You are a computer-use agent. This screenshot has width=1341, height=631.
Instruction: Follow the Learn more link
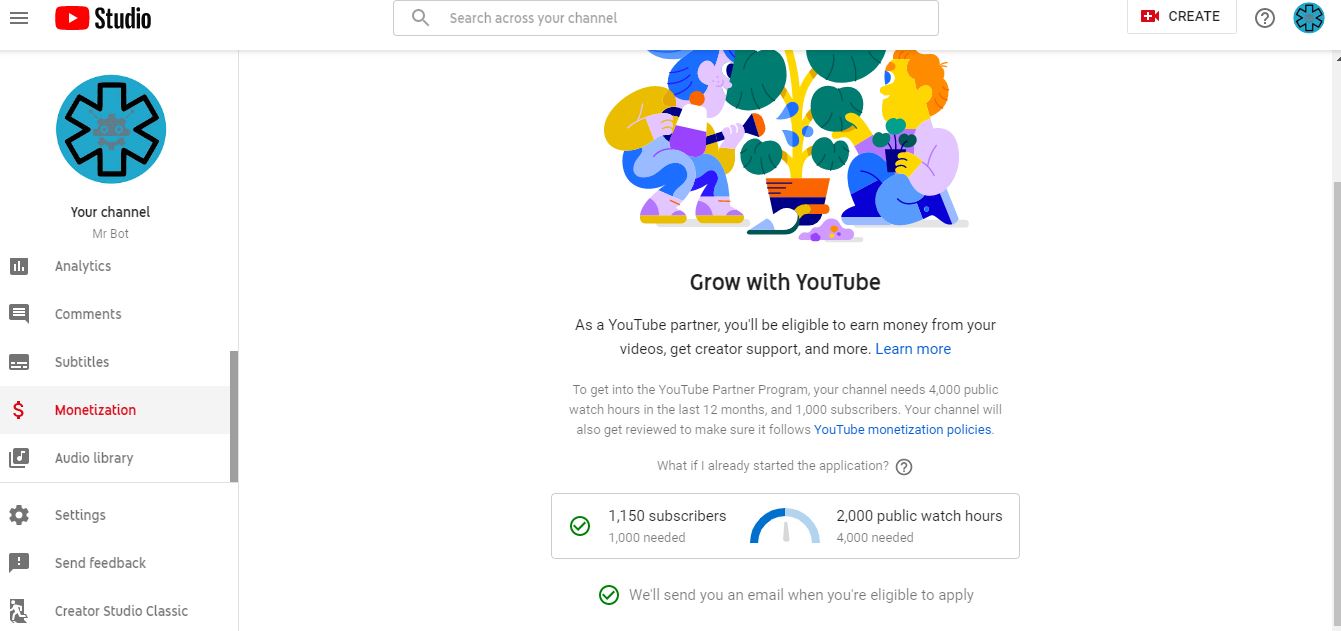point(913,349)
